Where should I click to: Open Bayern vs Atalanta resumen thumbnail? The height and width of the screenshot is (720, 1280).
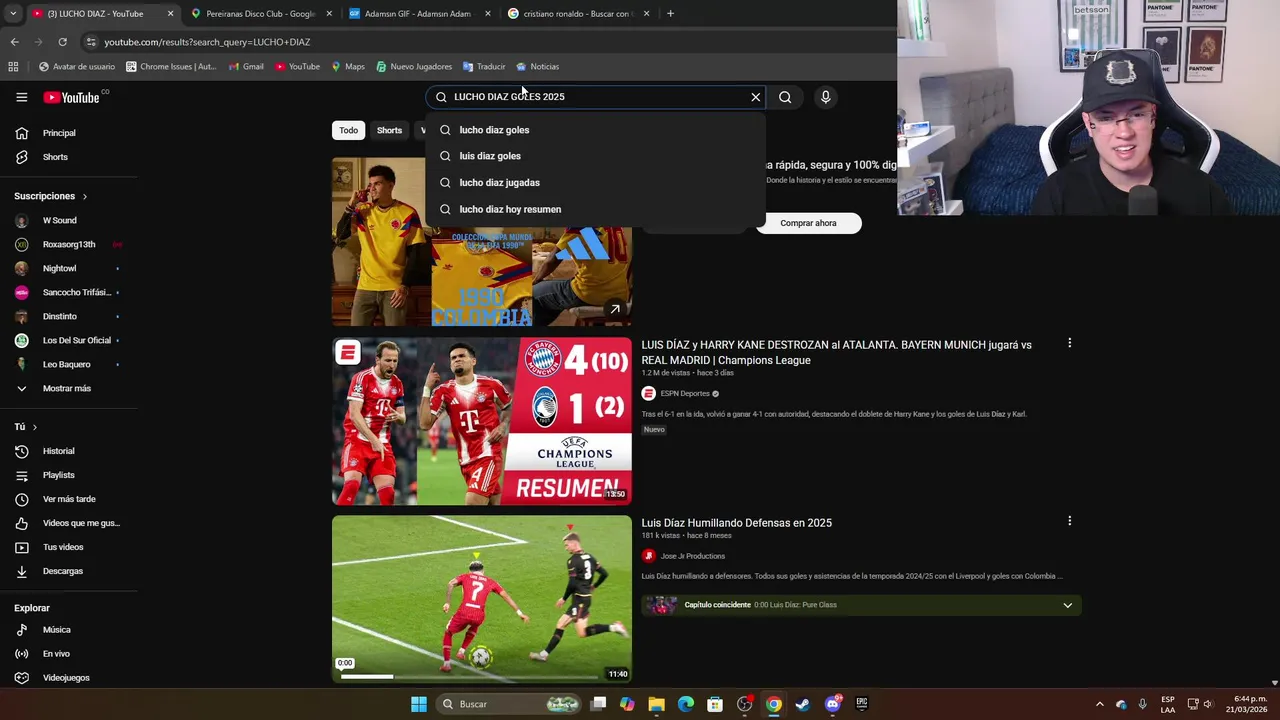click(482, 421)
